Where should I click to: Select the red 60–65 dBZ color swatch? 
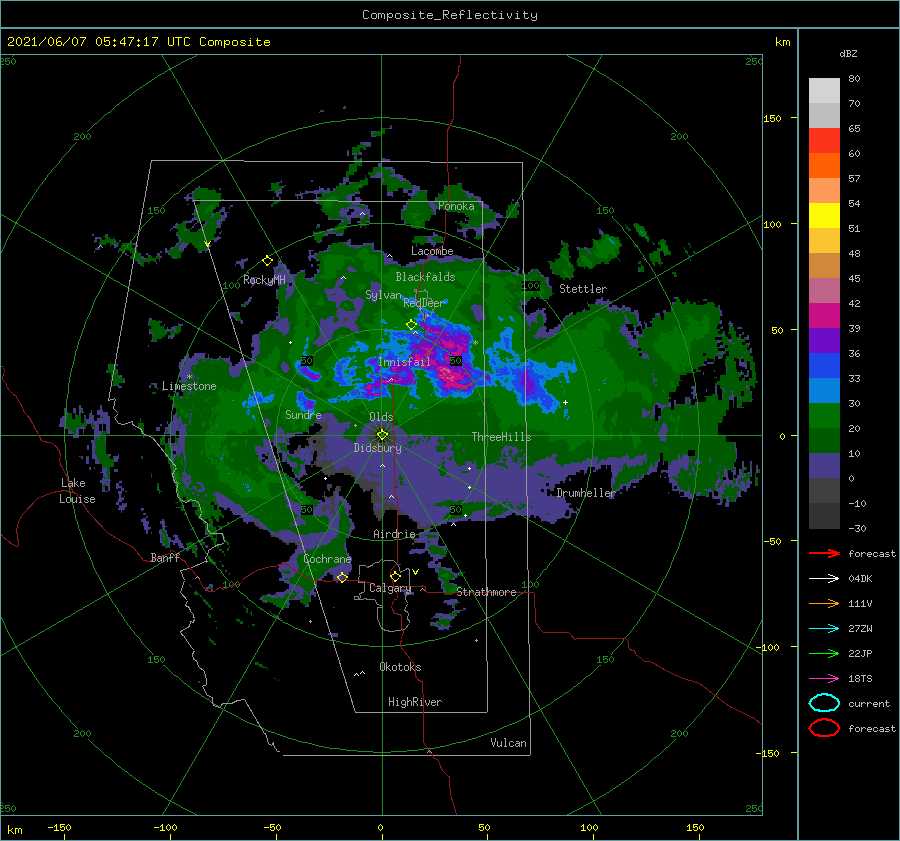tap(824, 141)
